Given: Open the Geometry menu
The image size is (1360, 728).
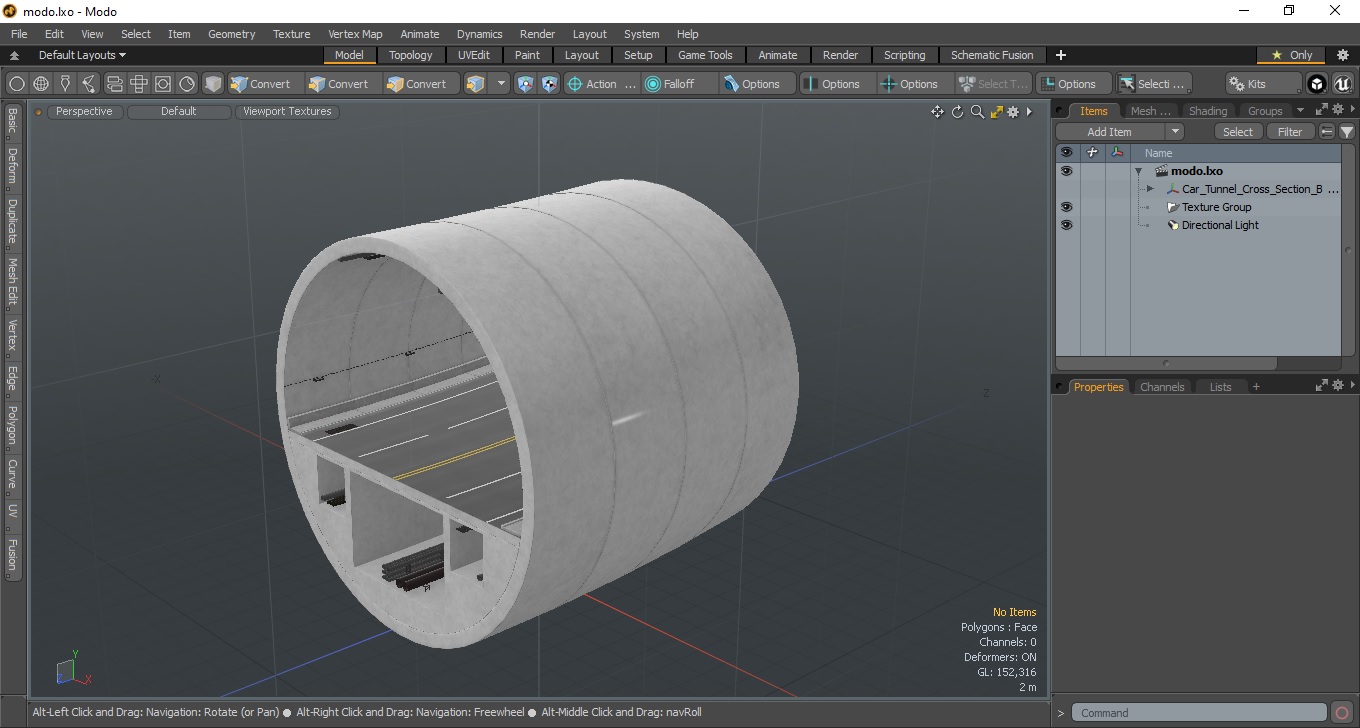Looking at the screenshot, I should [x=231, y=34].
